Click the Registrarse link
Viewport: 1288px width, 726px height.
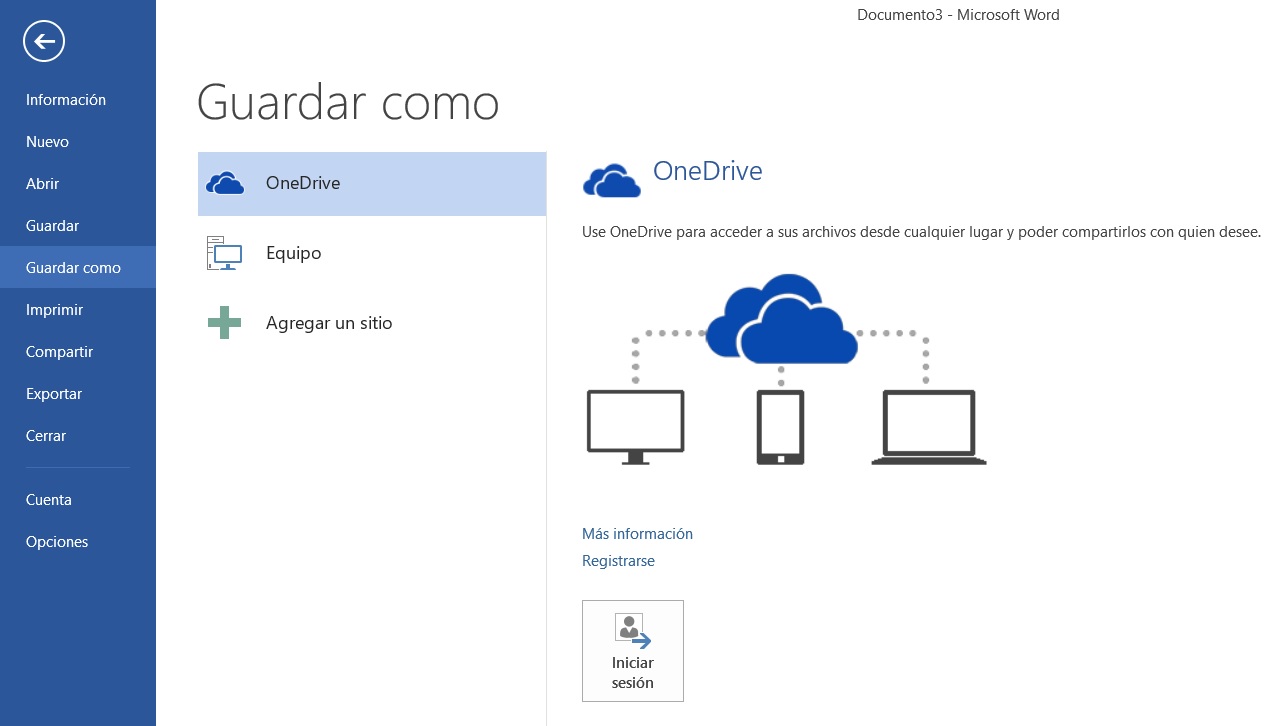[x=618, y=561]
